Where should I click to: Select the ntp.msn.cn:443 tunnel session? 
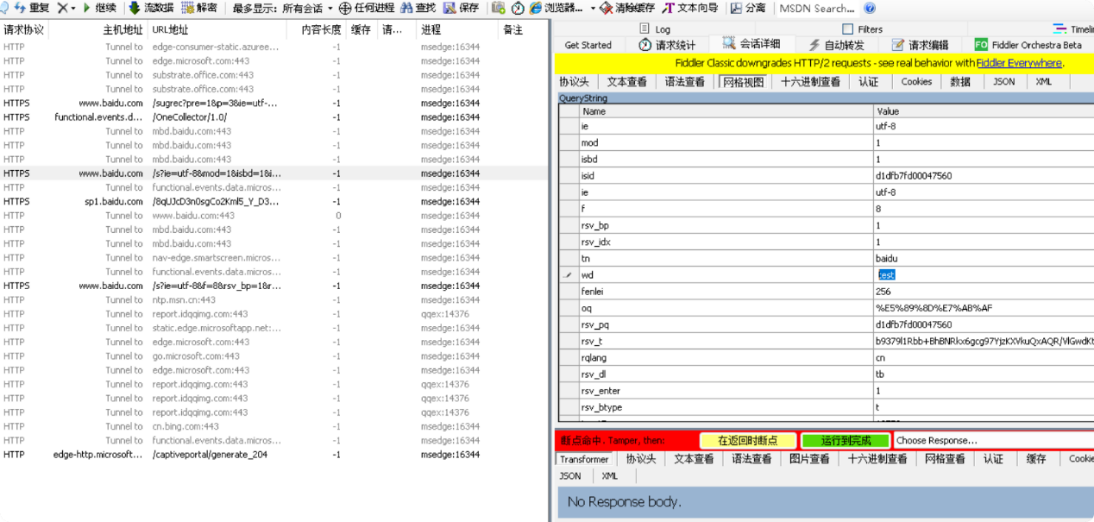(274, 299)
